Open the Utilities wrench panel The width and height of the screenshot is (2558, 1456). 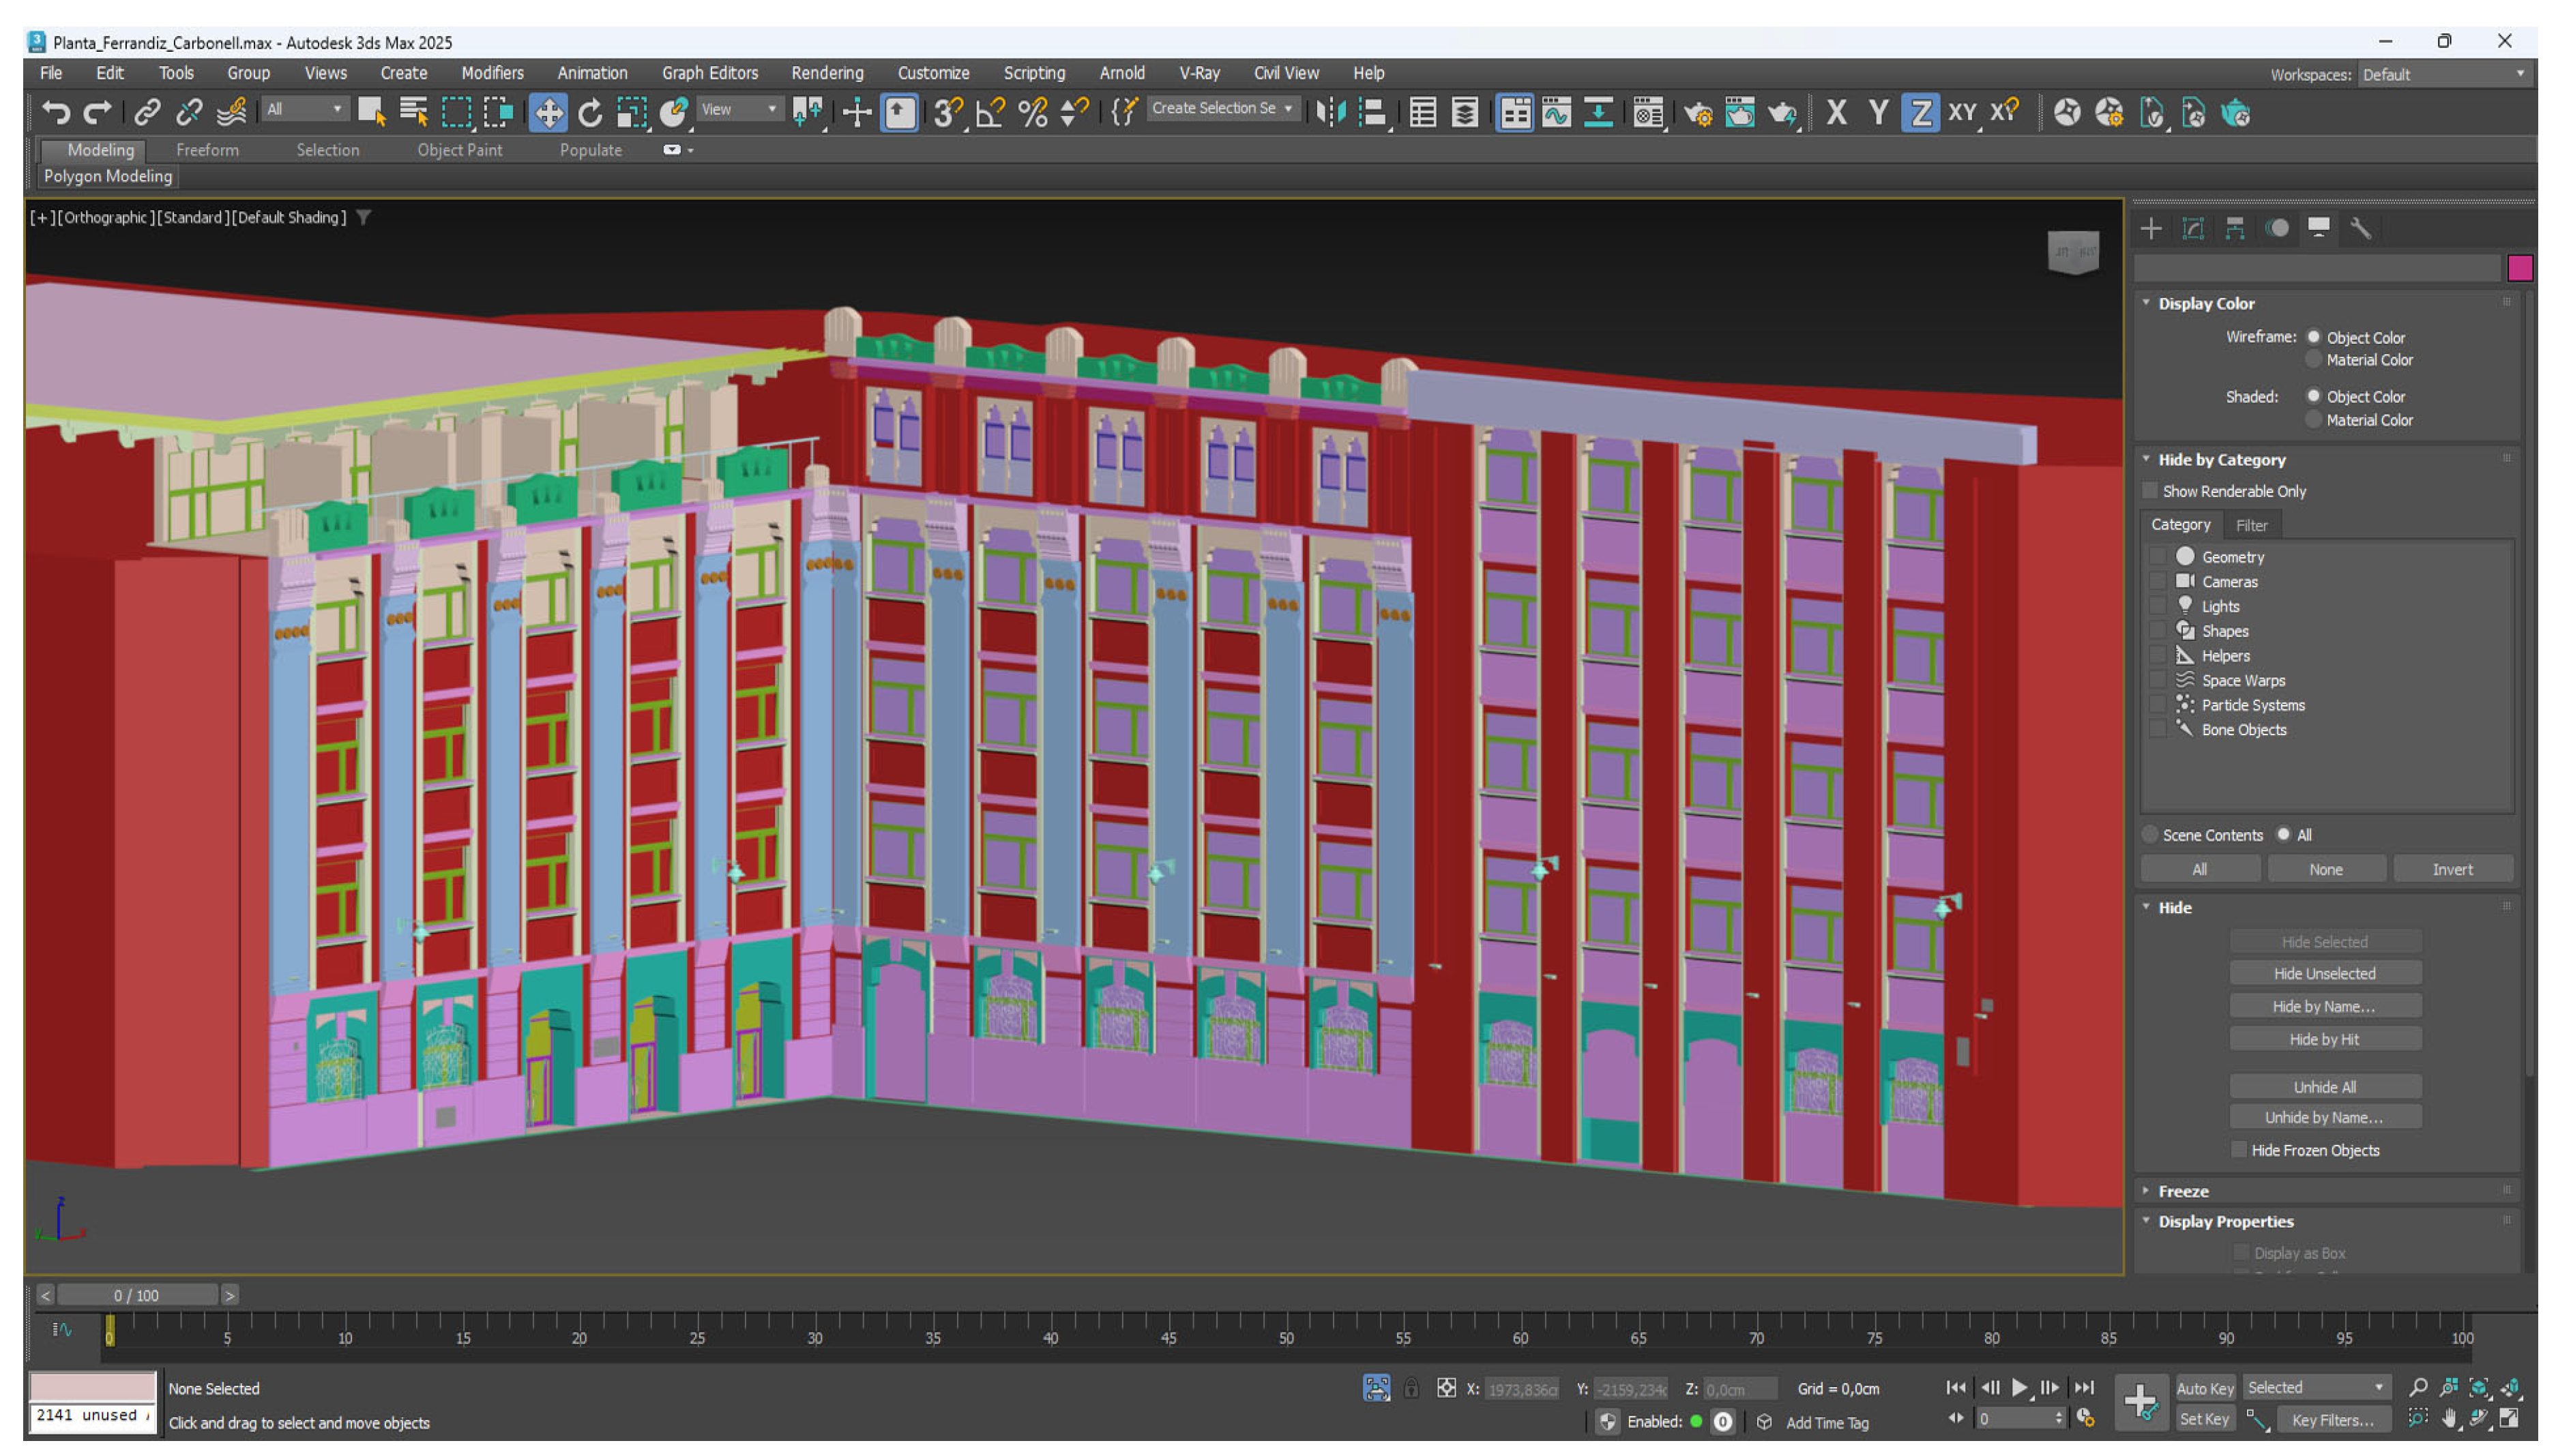tap(2361, 229)
